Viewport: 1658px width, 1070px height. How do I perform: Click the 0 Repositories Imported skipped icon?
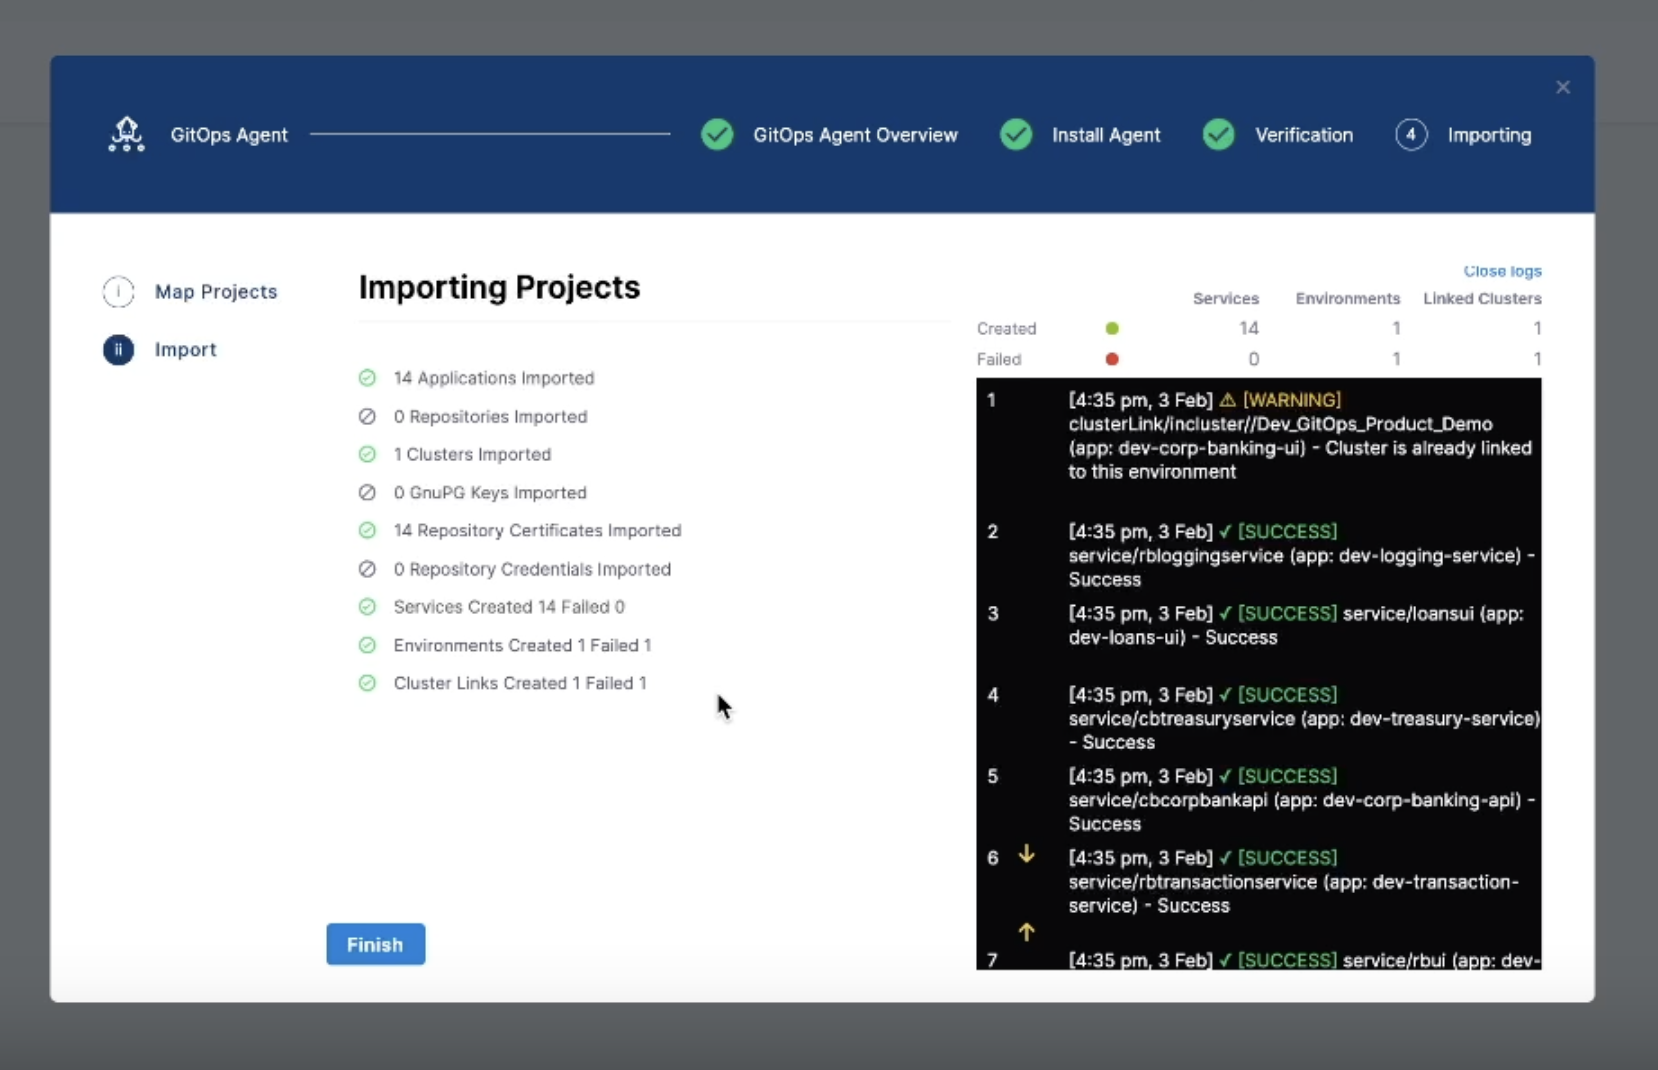tap(367, 416)
